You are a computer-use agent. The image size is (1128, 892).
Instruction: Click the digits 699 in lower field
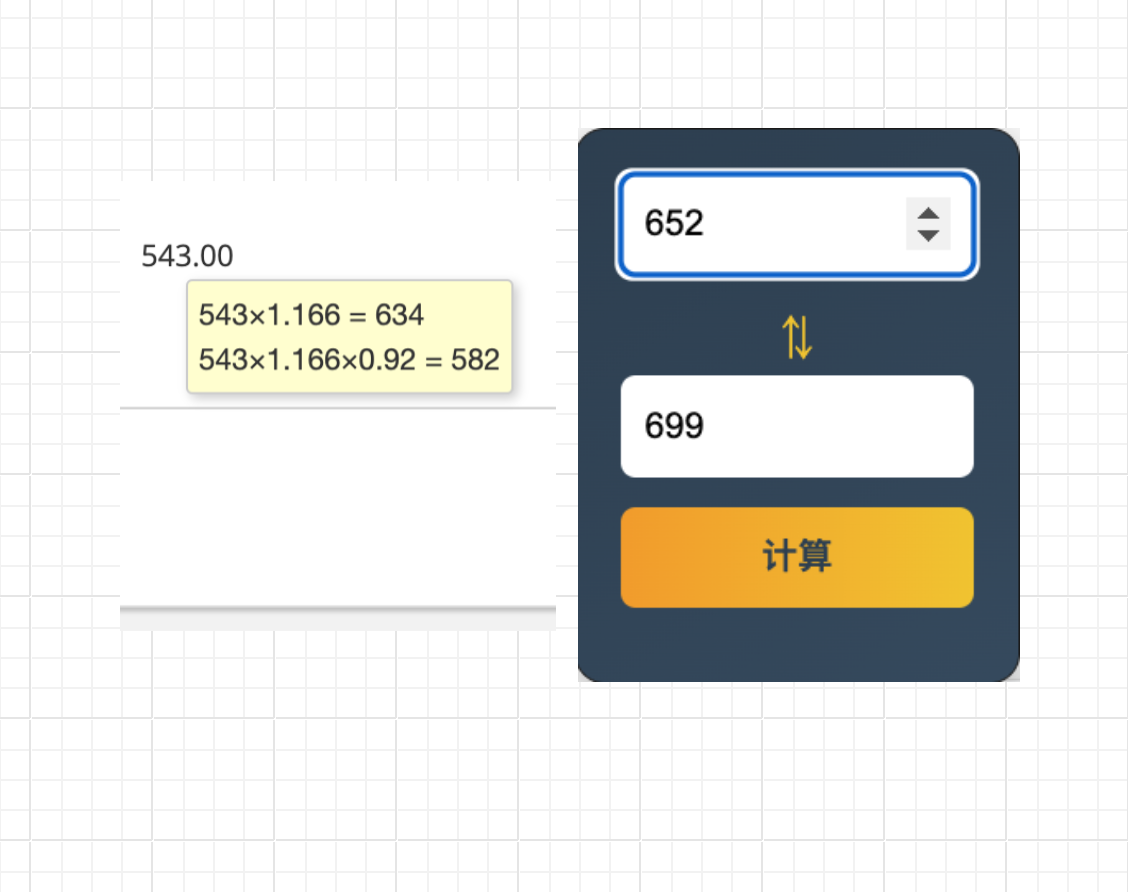click(x=674, y=426)
